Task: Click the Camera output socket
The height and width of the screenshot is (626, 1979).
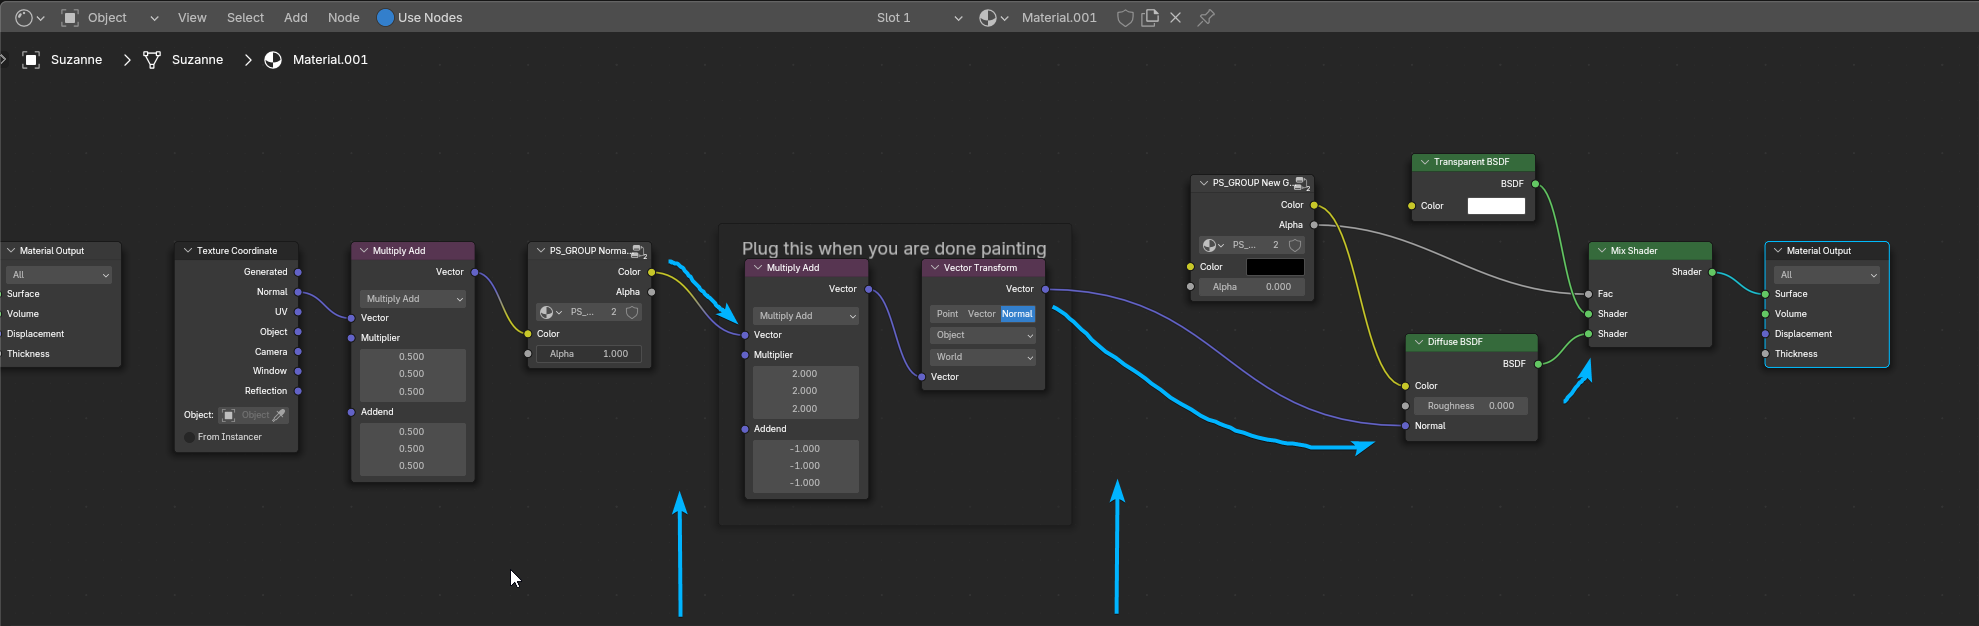Action: click(298, 352)
